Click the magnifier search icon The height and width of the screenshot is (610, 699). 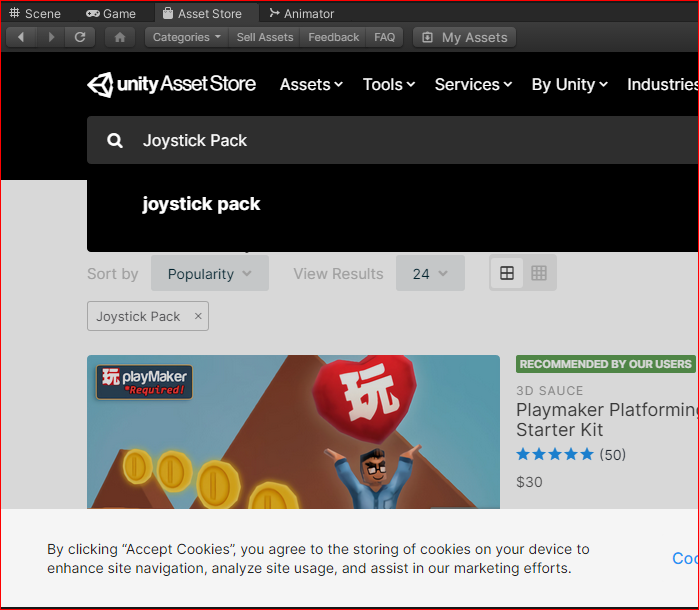(x=115, y=140)
